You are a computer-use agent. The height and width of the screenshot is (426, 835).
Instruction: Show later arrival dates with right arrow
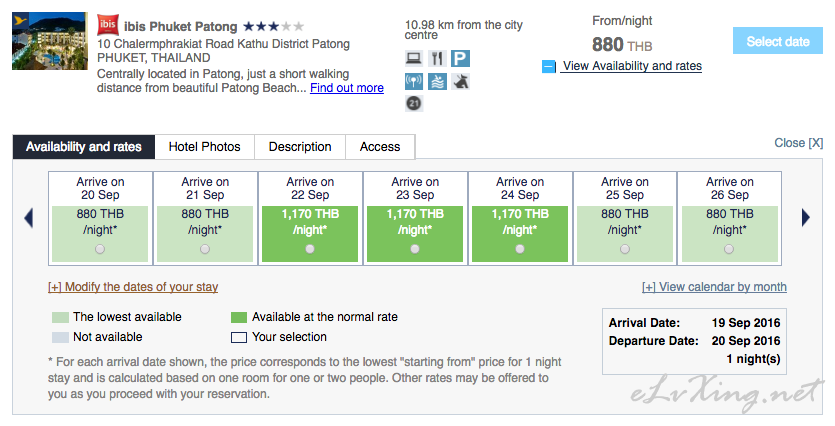805,217
